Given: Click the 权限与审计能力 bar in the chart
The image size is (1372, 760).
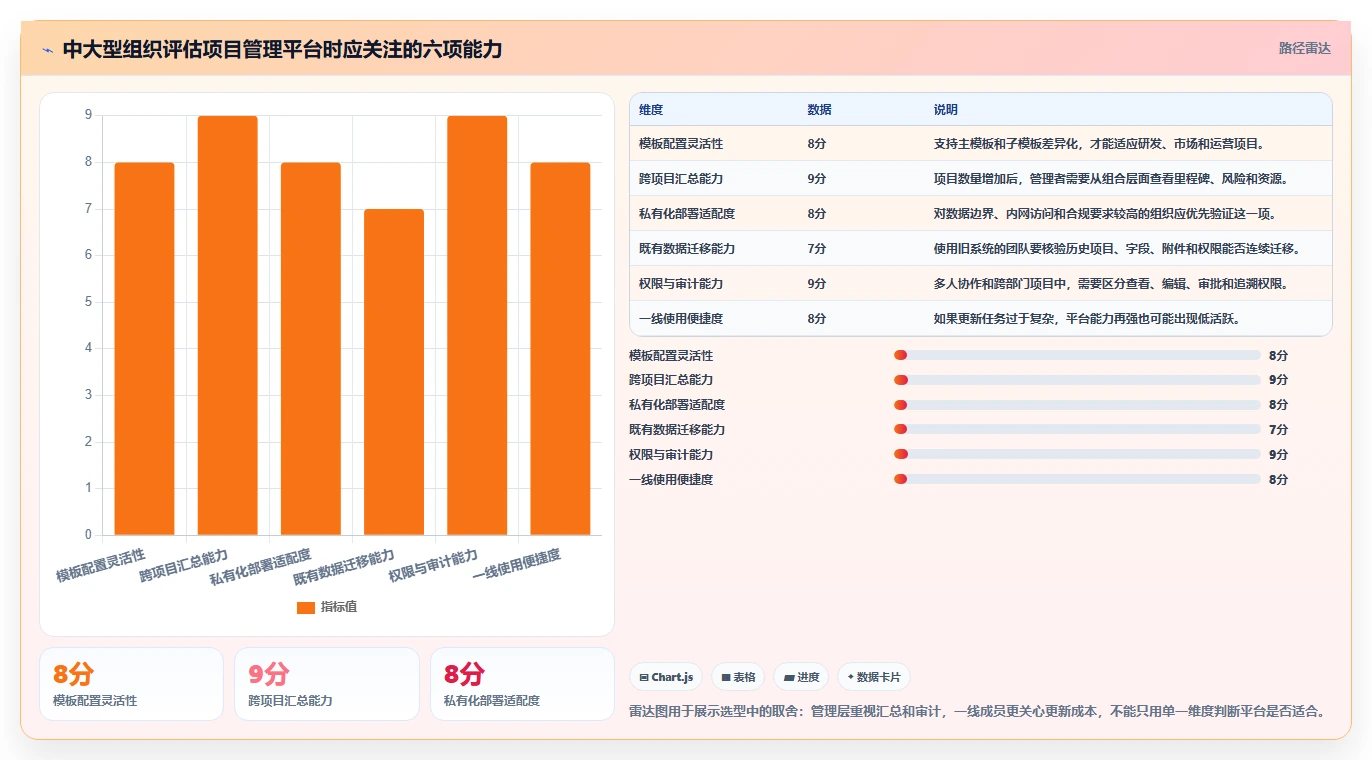Looking at the screenshot, I should tap(477, 325).
